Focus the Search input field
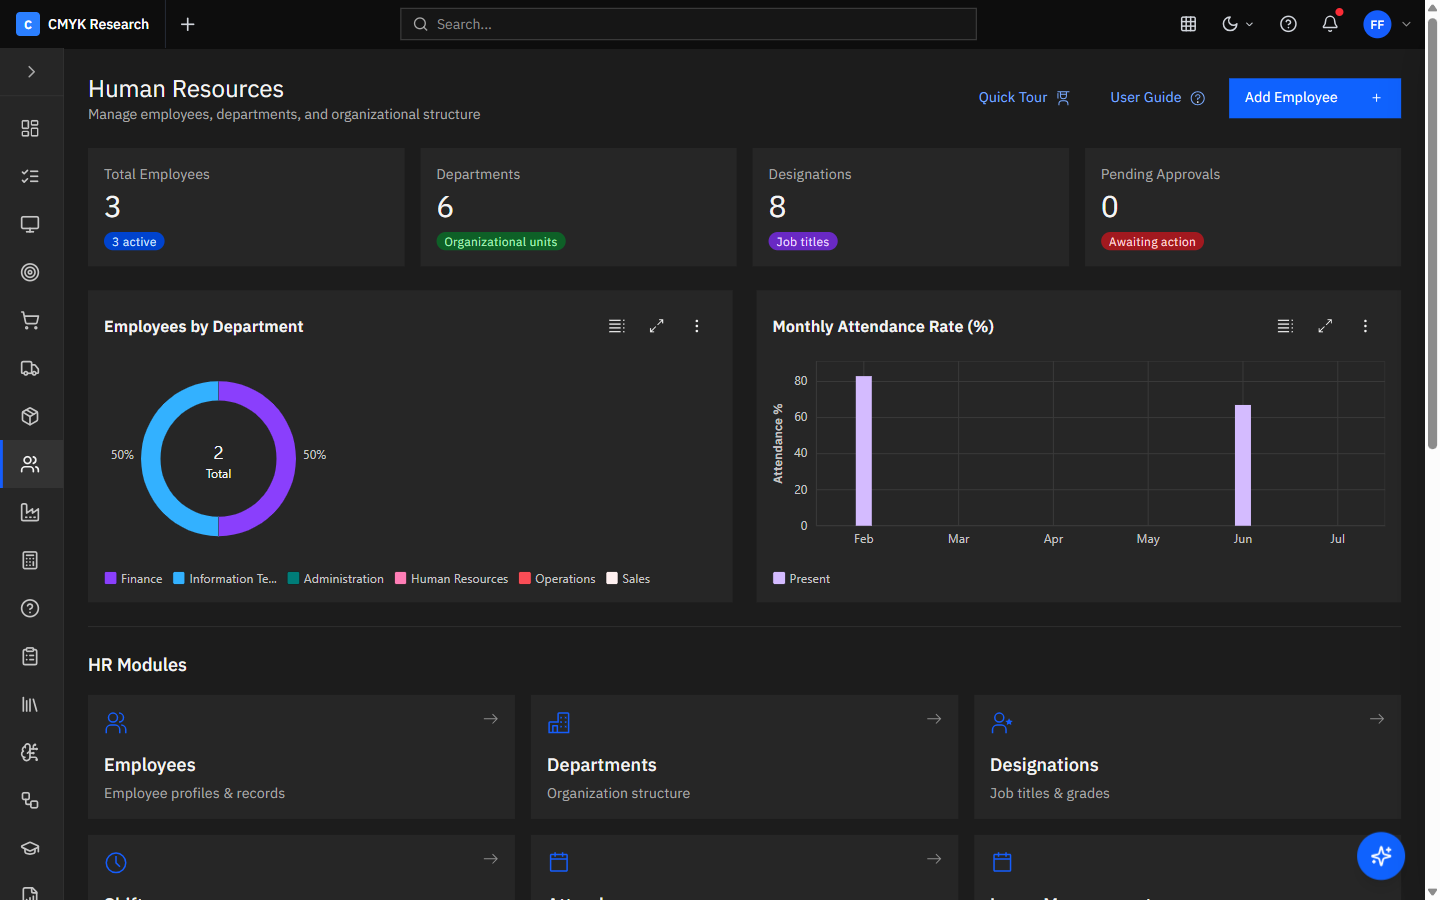Viewport: 1440px width, 900px height. (x=688, y=24)
